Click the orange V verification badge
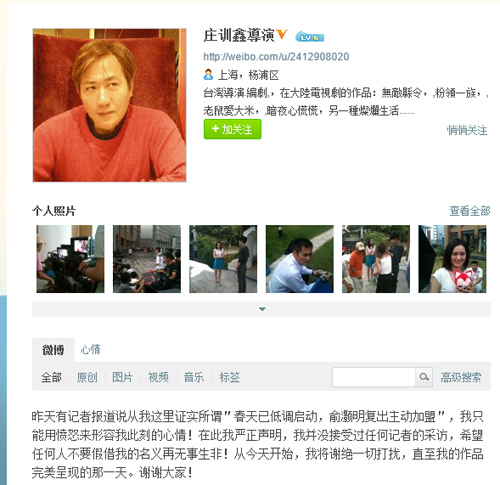The image size is (500, 485). tap(282, 34)
